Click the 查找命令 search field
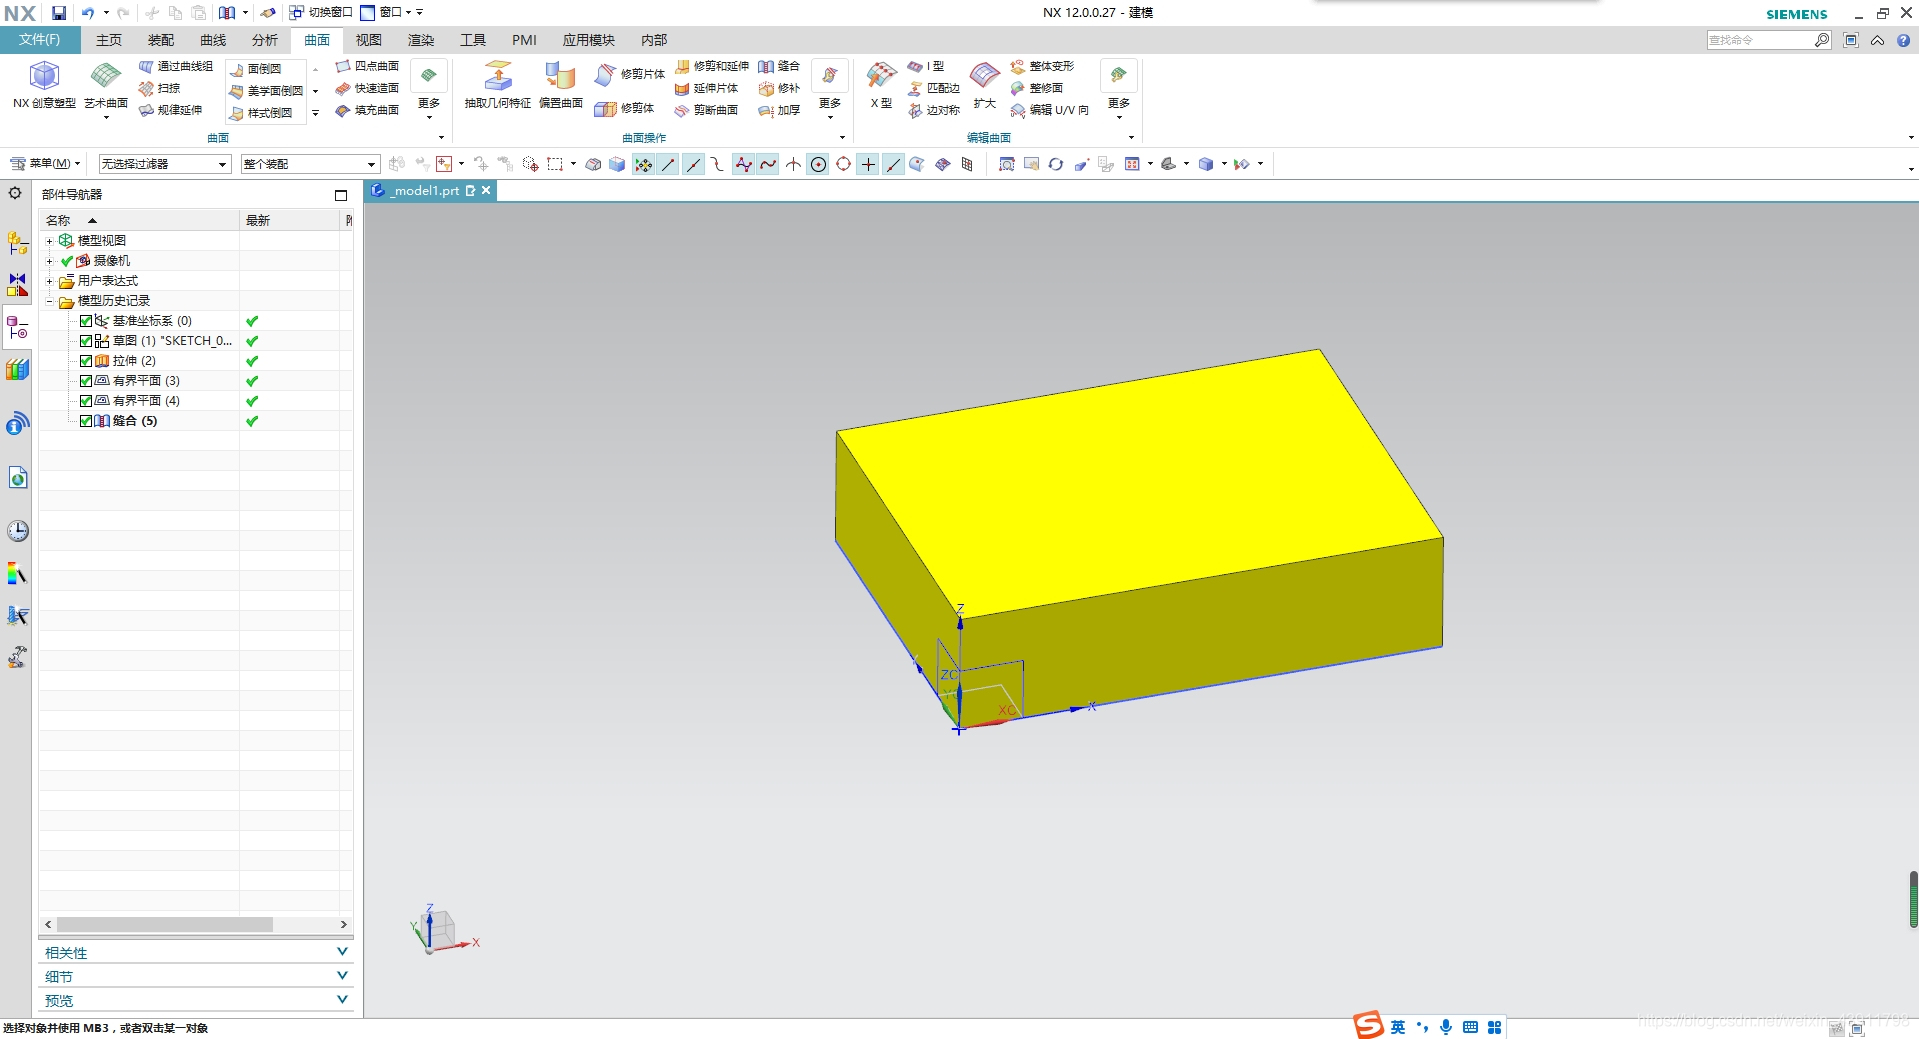This screenshot has height=1039, width=1919. coord(1760,40)
